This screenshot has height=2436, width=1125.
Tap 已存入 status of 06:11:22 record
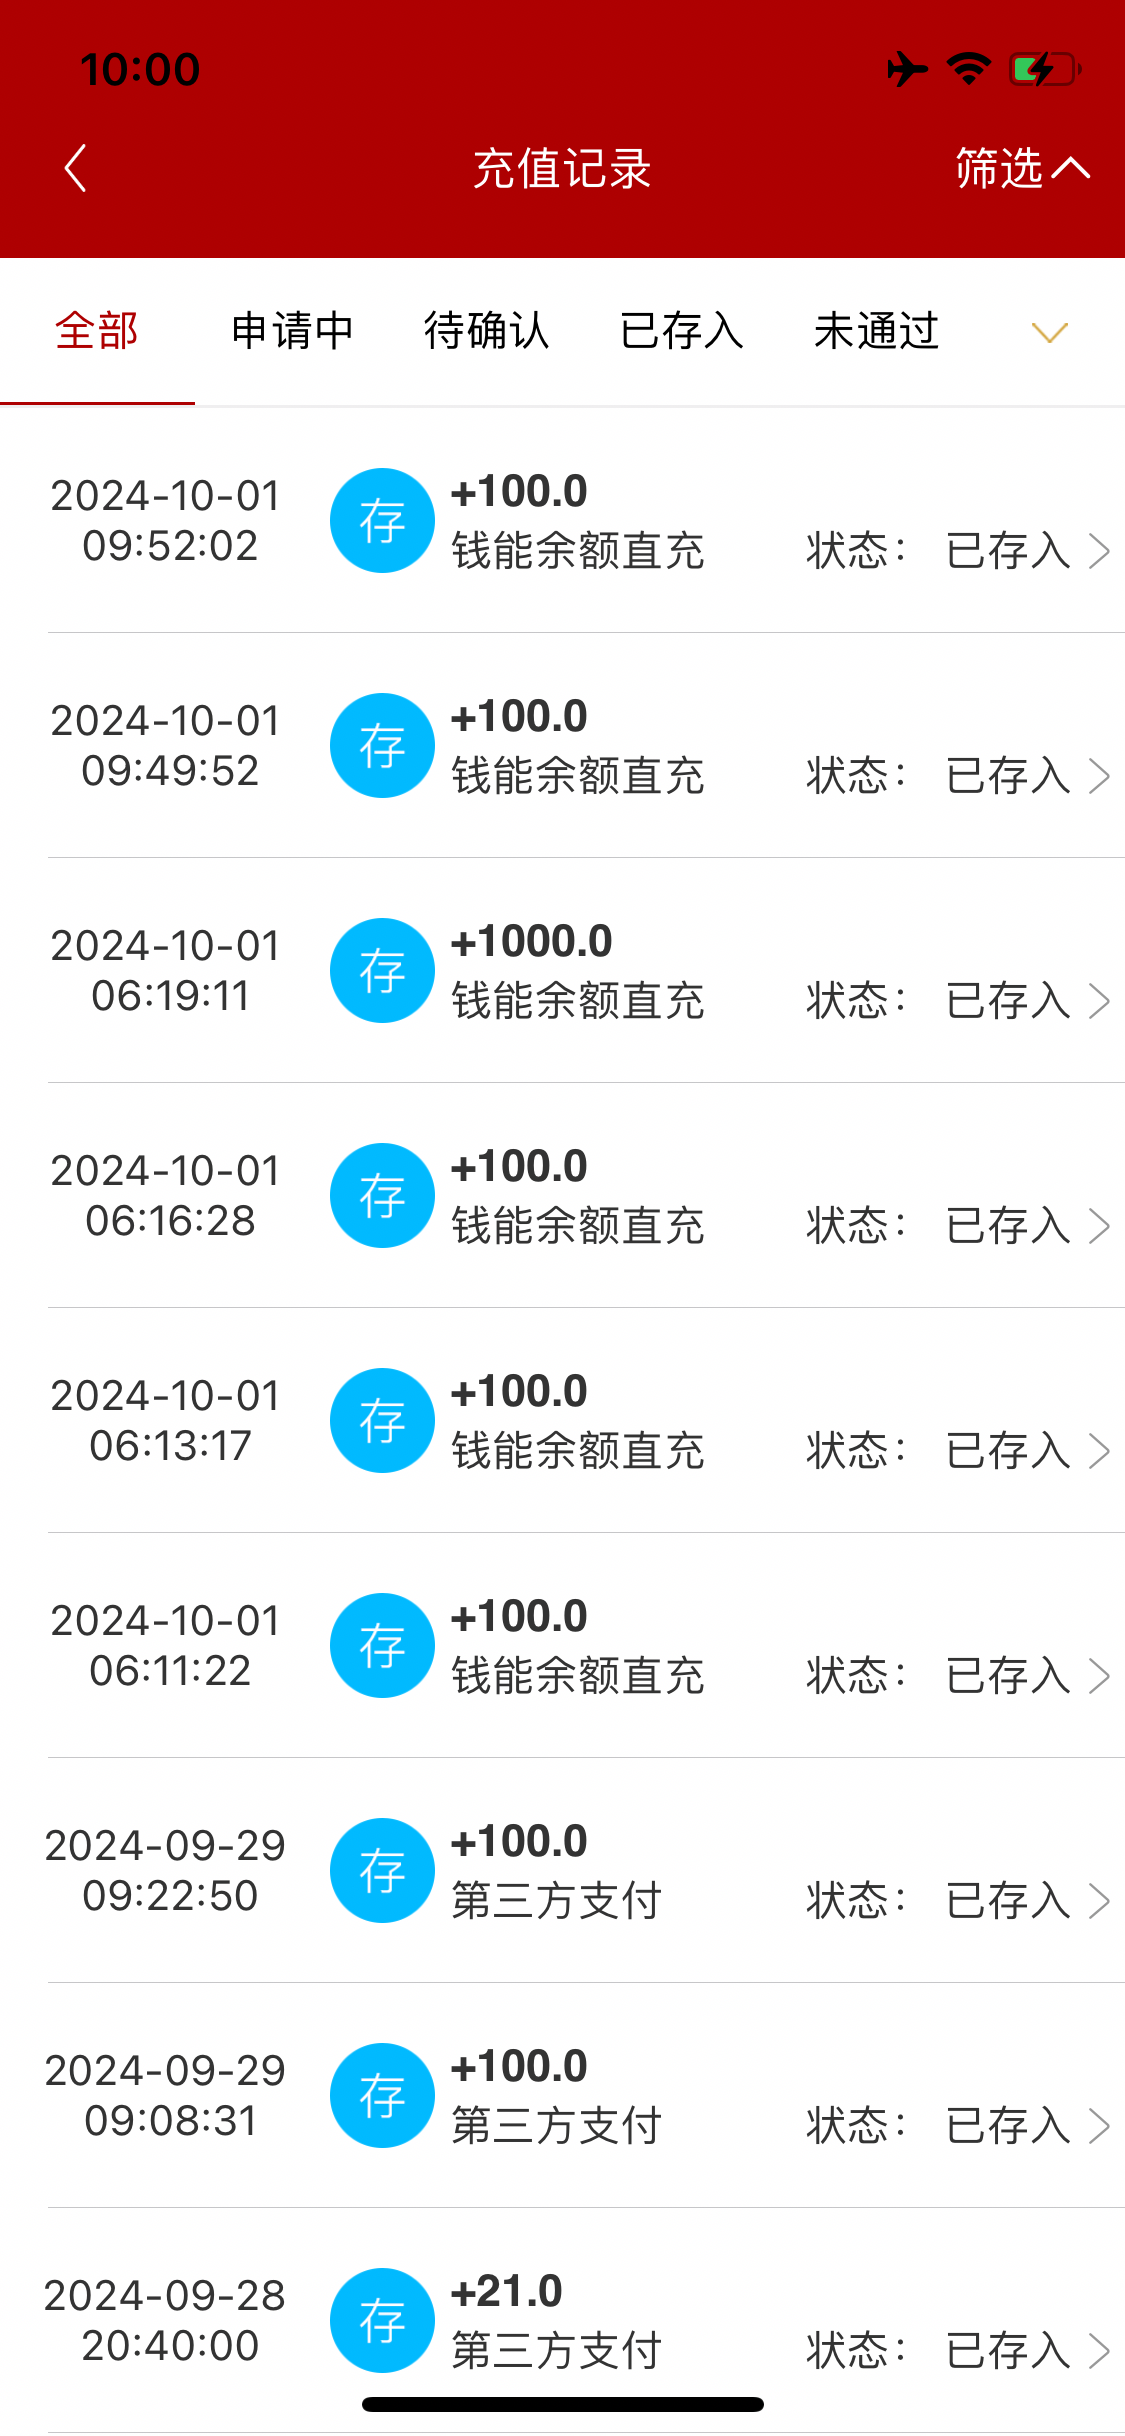(1008, 1676)
